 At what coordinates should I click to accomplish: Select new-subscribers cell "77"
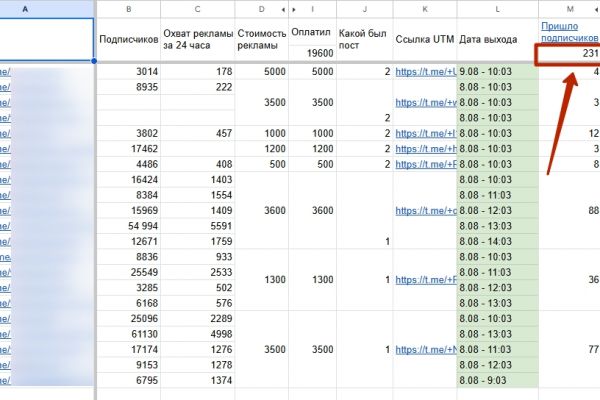coord(569,349)
